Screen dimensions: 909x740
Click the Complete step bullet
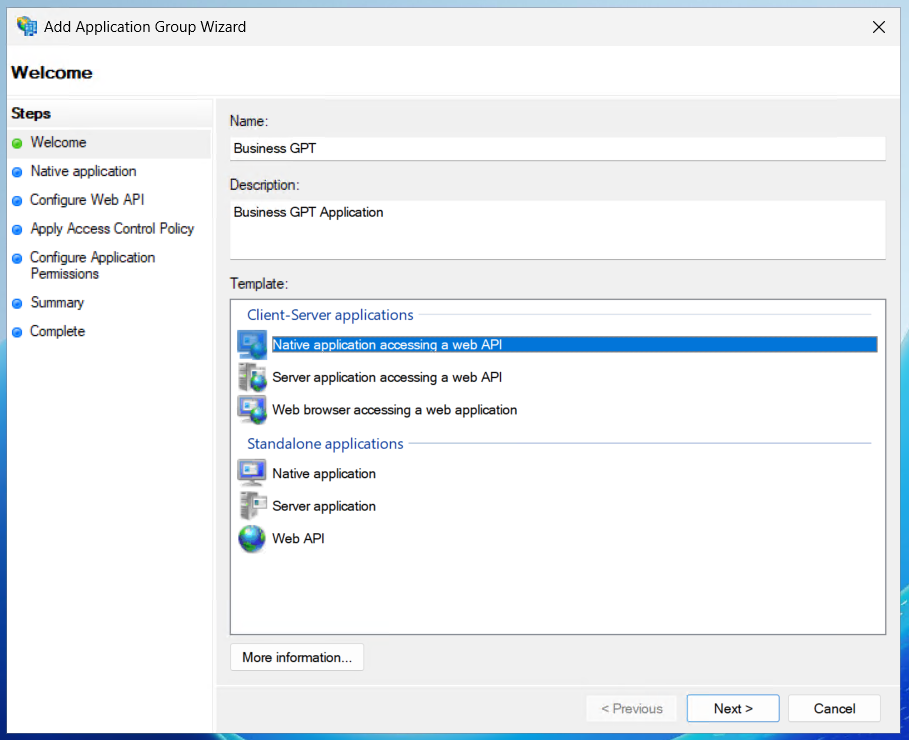point(17,332)
